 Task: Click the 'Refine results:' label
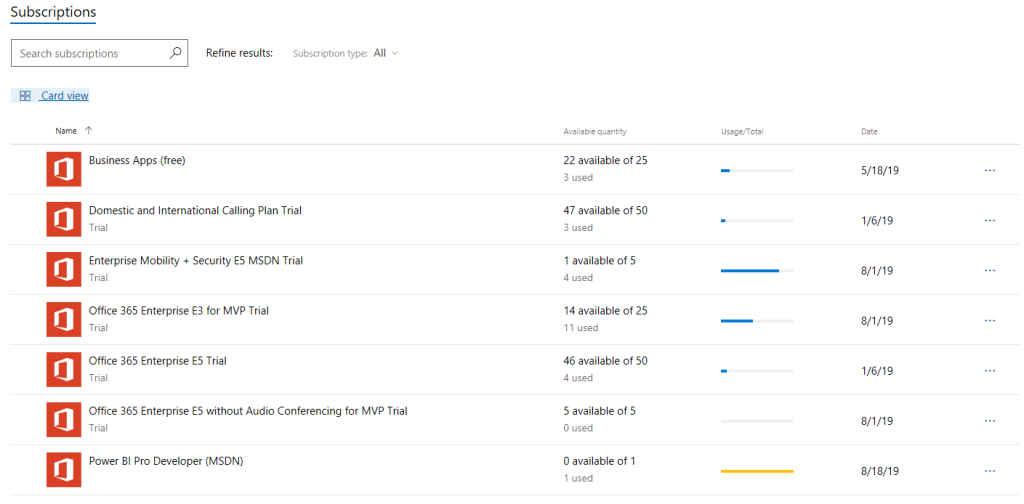[x=239, y=54]
